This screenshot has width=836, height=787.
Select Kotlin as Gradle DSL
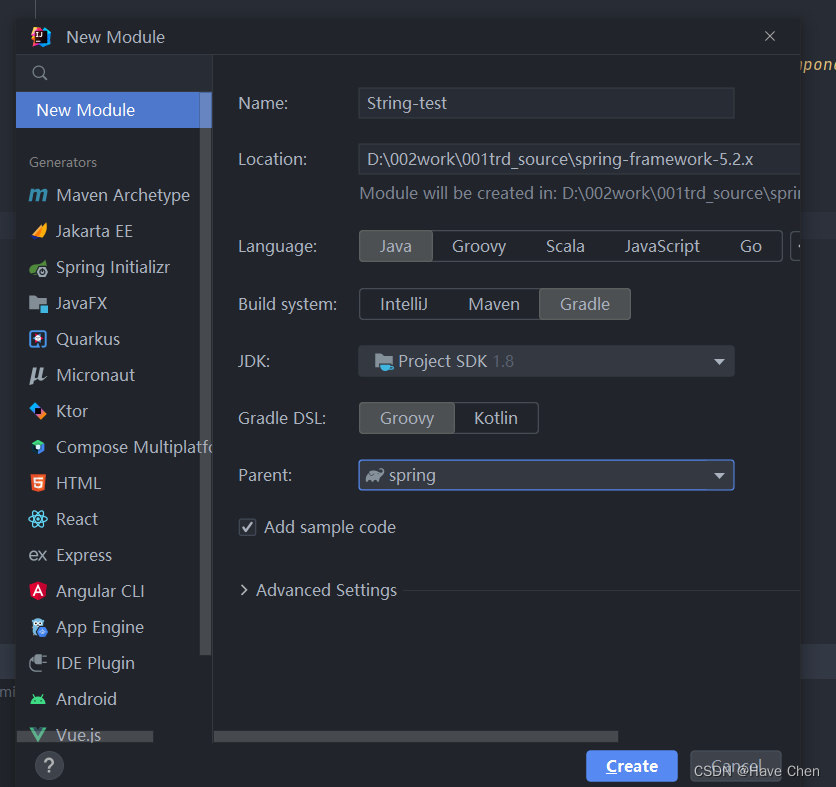(x=496, y=418)
